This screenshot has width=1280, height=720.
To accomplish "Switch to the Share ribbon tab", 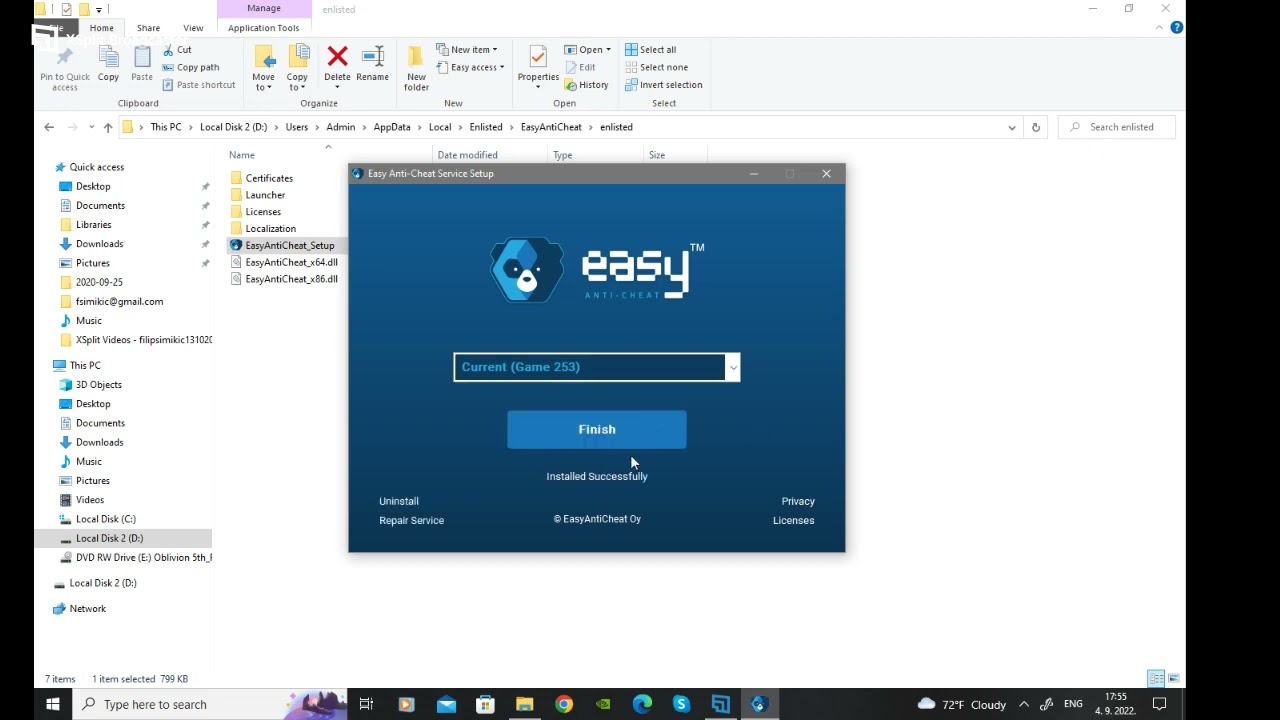I will click(x=148, y=28).
